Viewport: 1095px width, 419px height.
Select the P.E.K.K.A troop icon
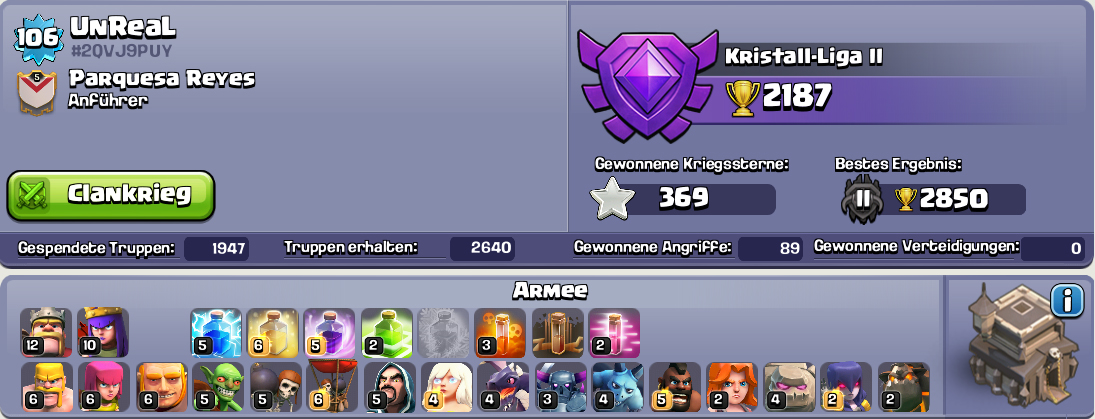pyautogui.click(x=561, y=387)
